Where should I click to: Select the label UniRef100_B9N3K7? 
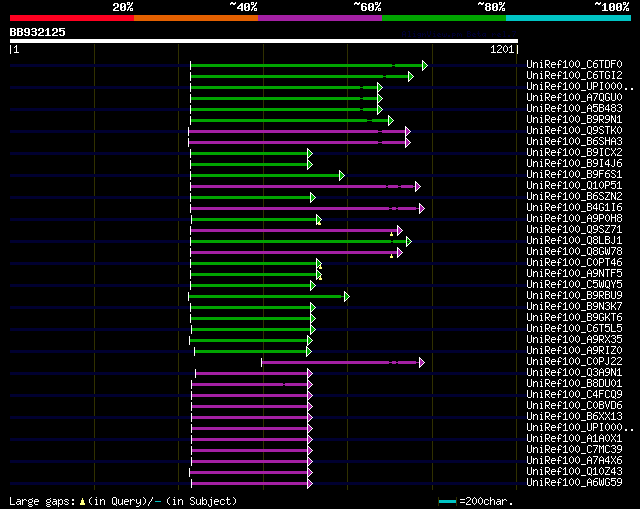(x=574, y=307)
